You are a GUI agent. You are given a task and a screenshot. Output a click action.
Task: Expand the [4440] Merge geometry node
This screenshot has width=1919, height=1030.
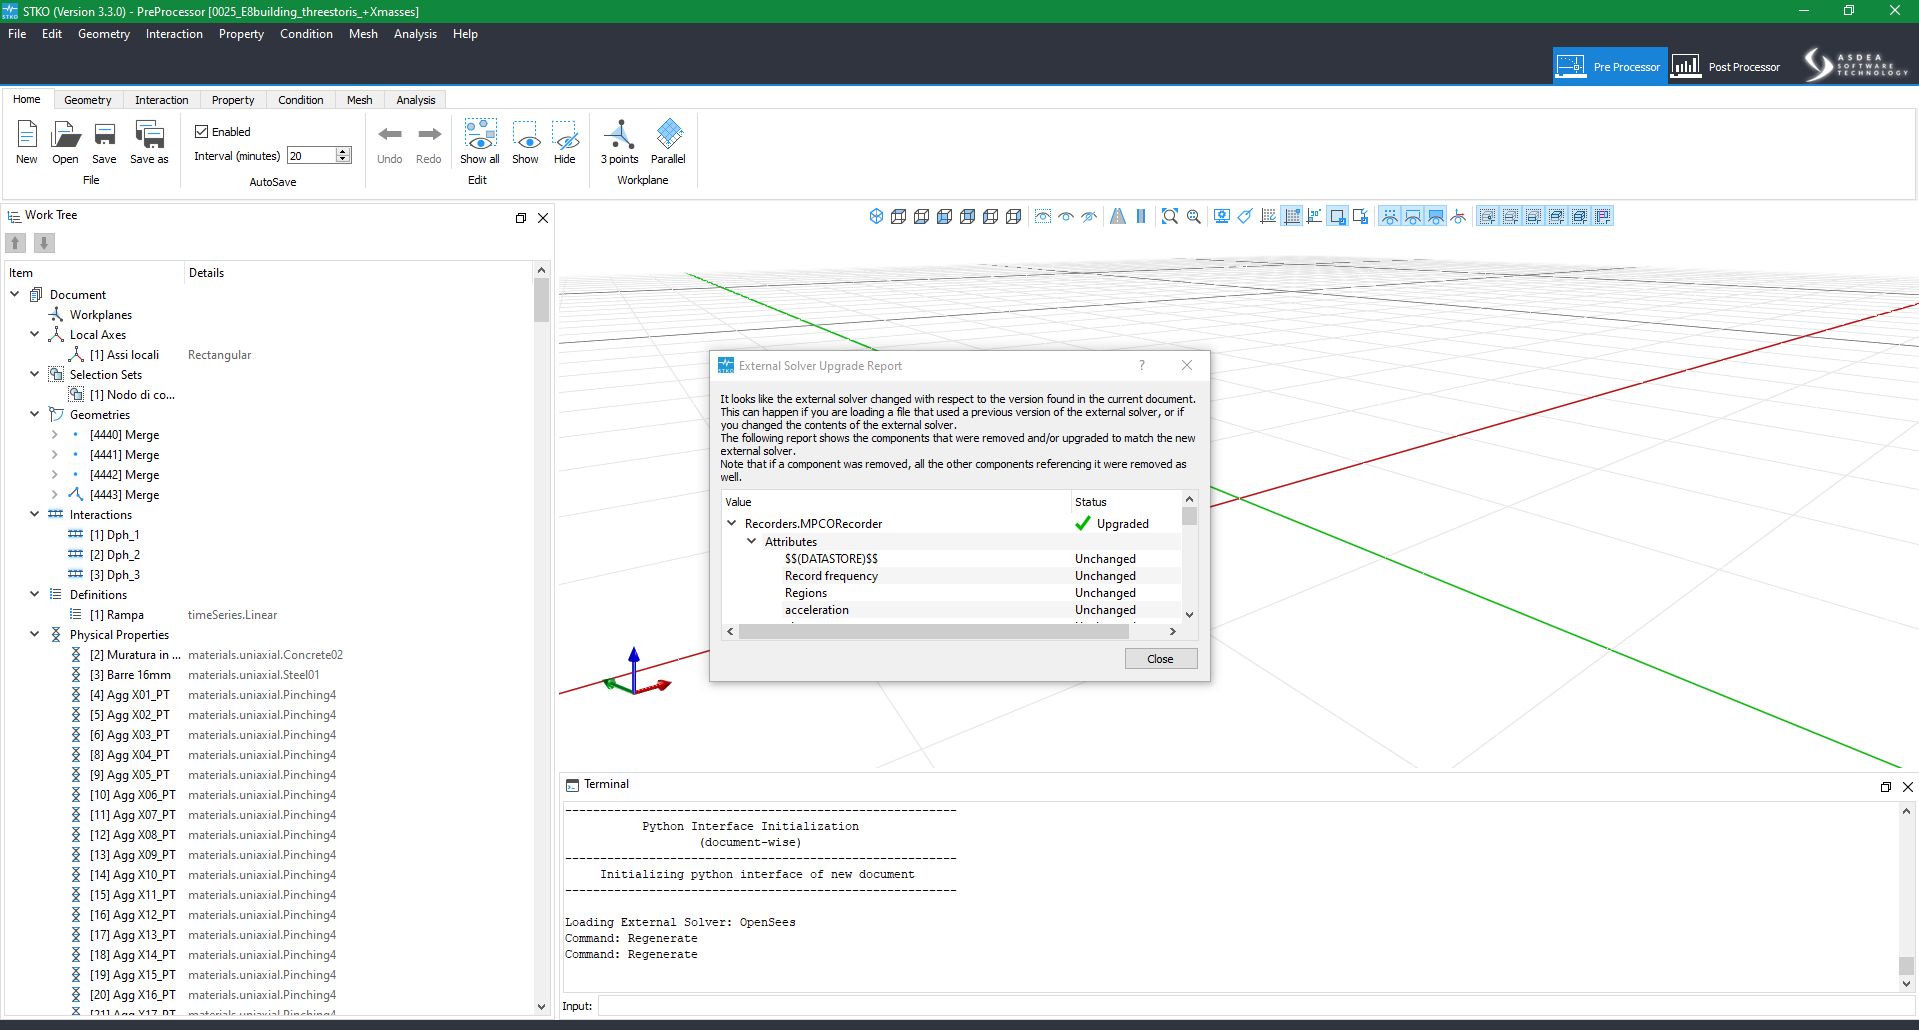click(55, 435)
